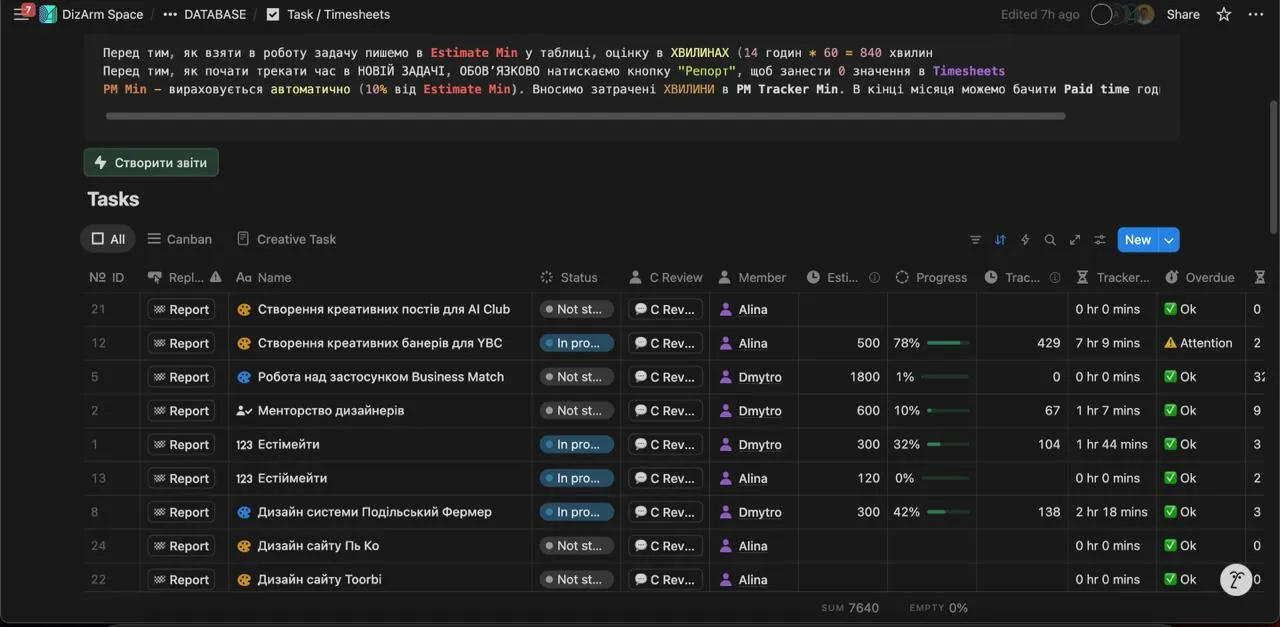This screenshot has width=1280, height=627.
Task: Click info icon beside the Esti column header
Action: click(x=874, y=278)
